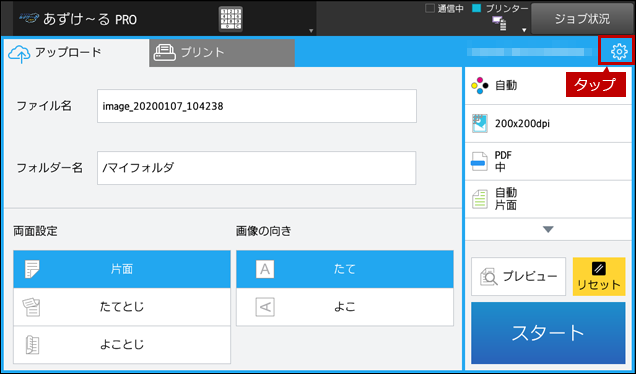Click the ファイル名 input field
The width and height of the screenshot is (636, 374).
[257, 106]
